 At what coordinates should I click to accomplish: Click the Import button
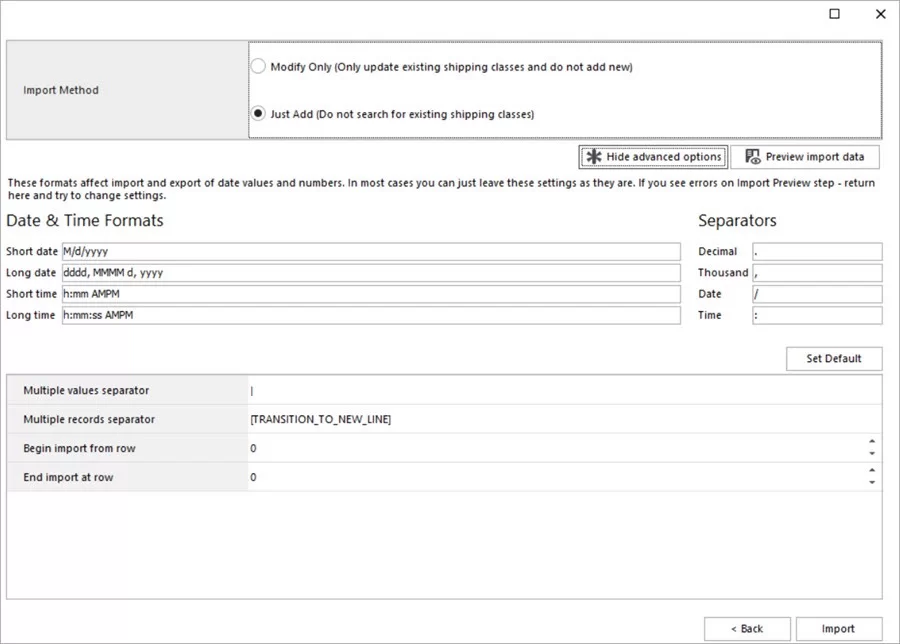coord(839,628)
